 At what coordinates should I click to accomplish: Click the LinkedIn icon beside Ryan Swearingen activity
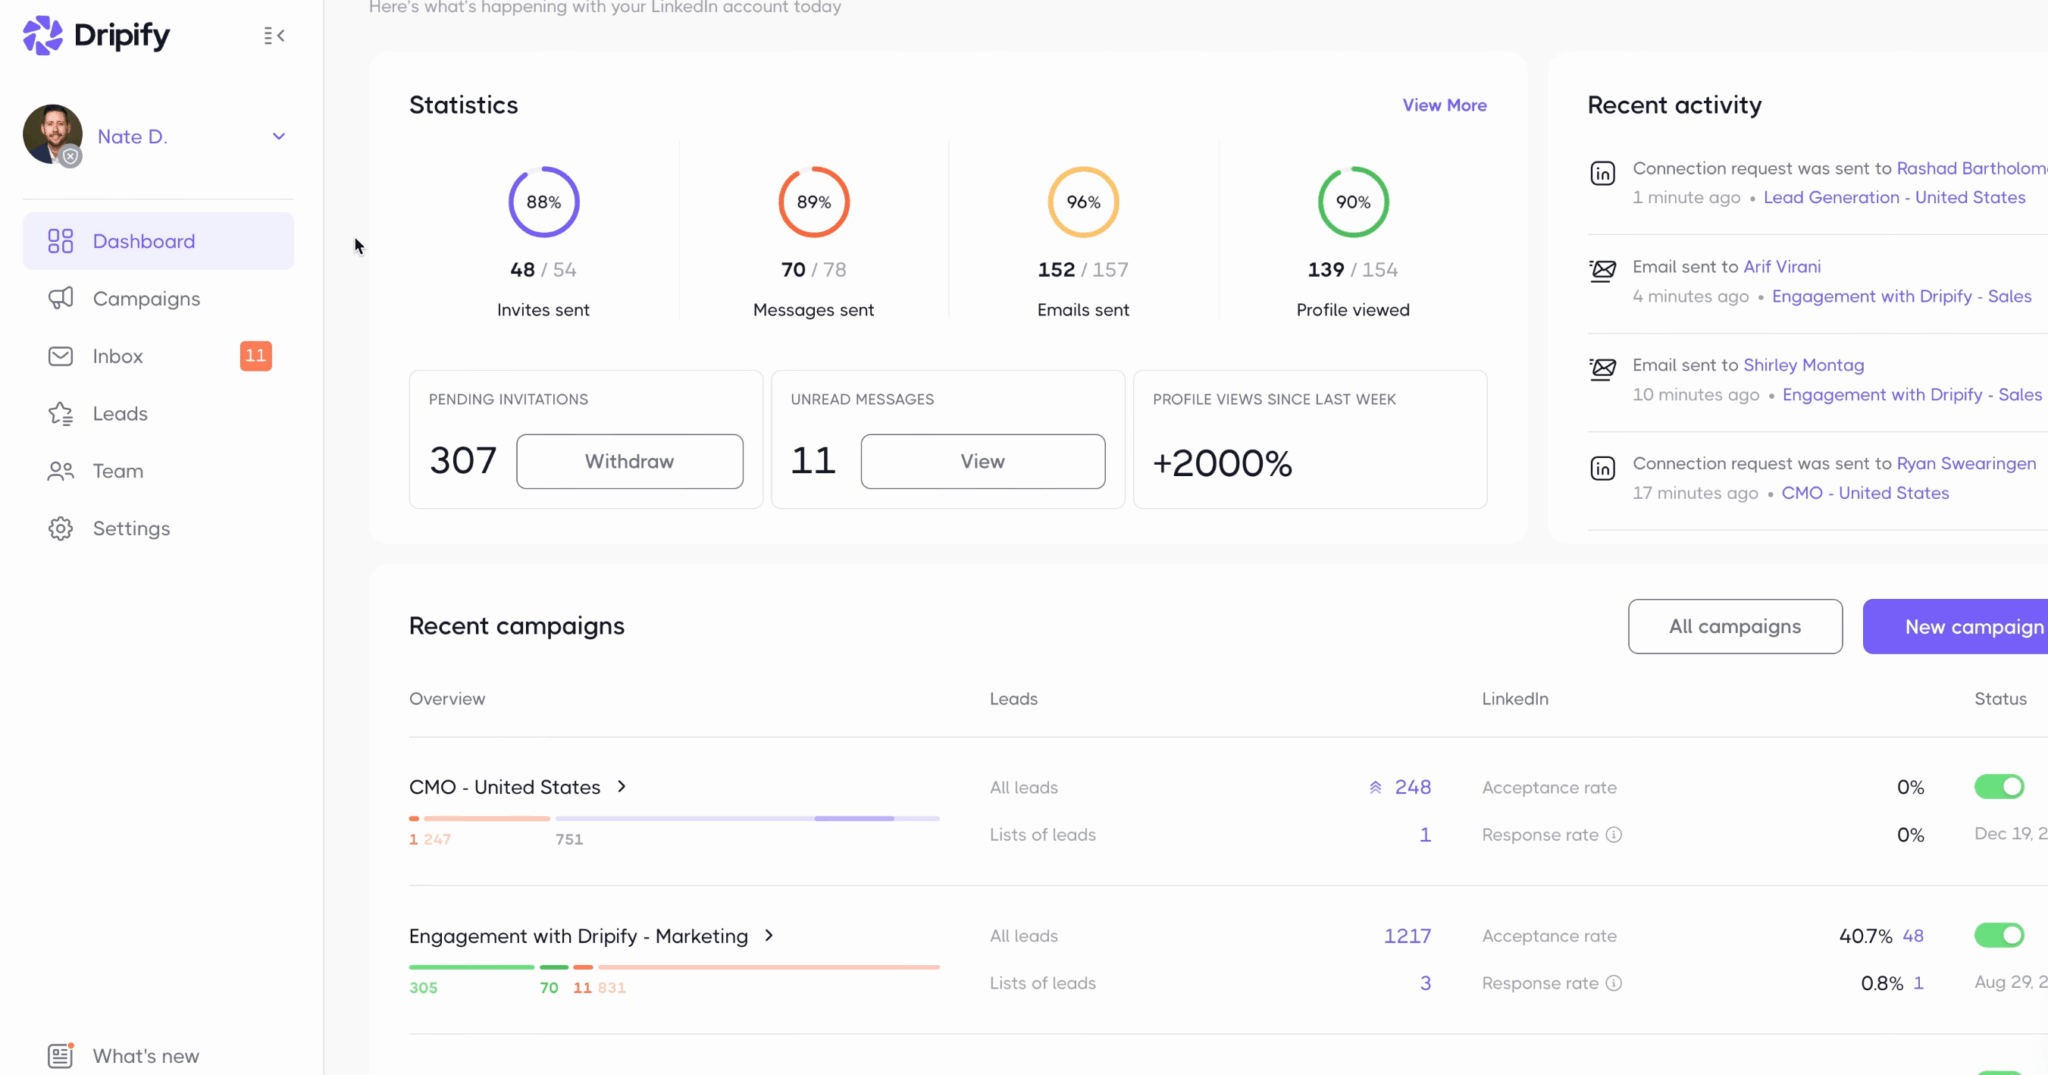click(x=1603, y=468)
